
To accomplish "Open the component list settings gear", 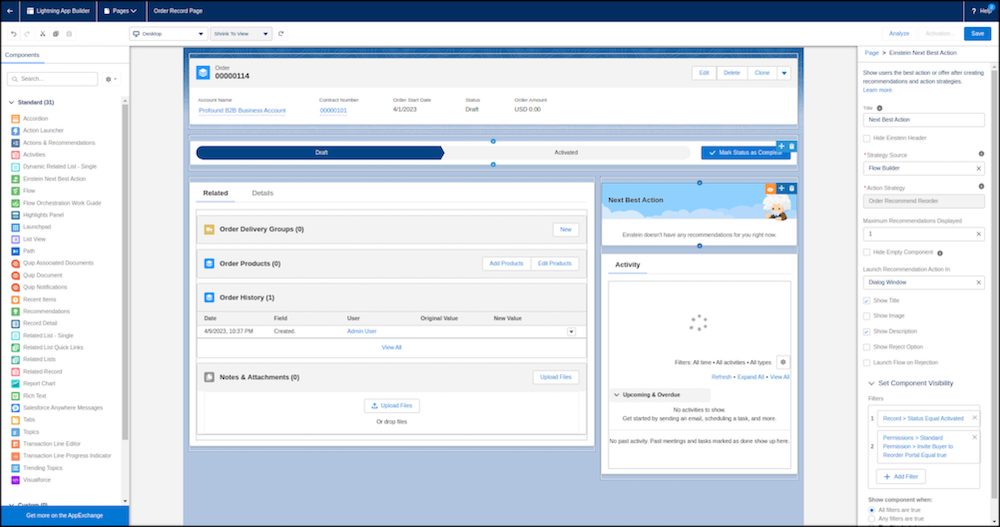I will pos(110,79).
